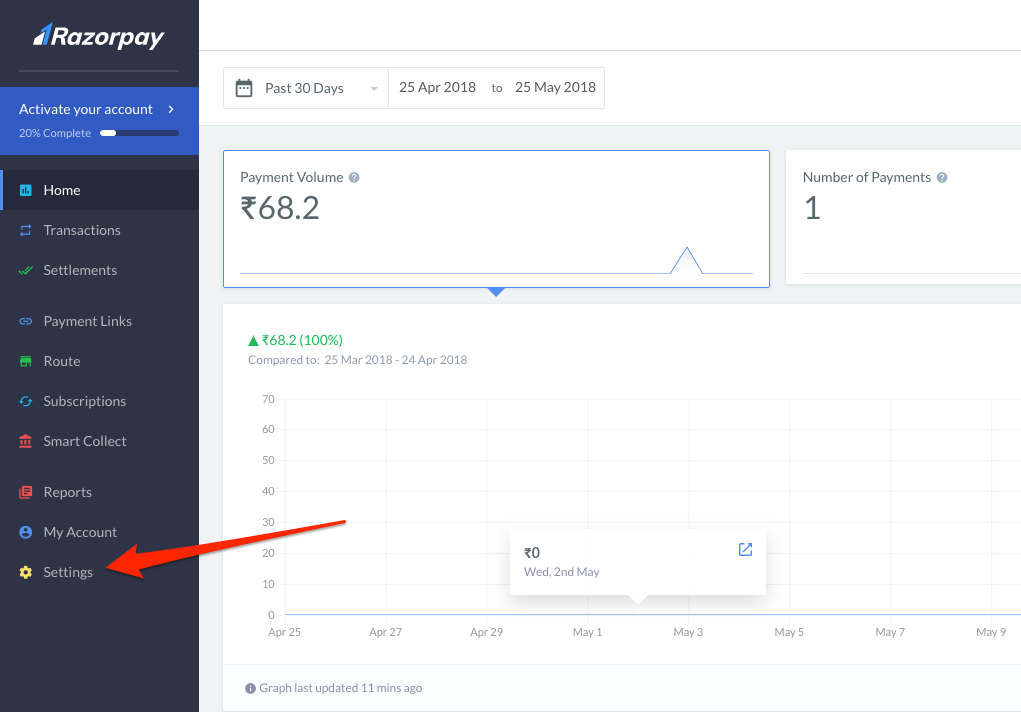Viewport: 1021px width, 712px height.
Task: Click the 20% complete progress bar
Action: point(139,133)
